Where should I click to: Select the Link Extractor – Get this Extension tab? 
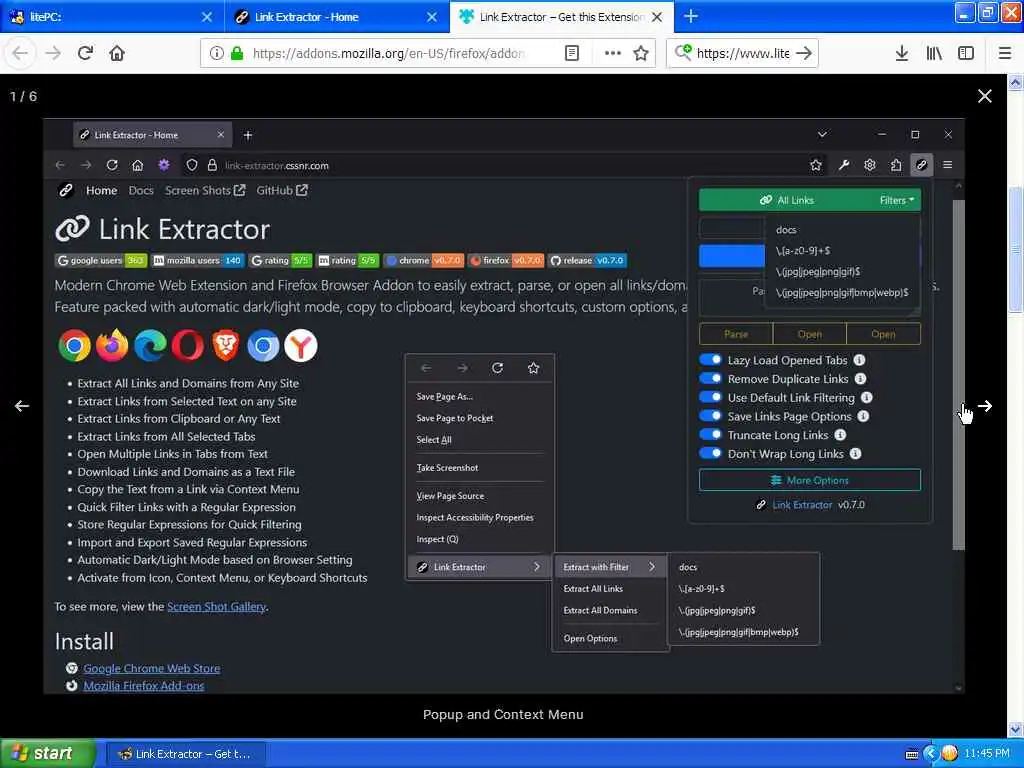coord(562,16)
